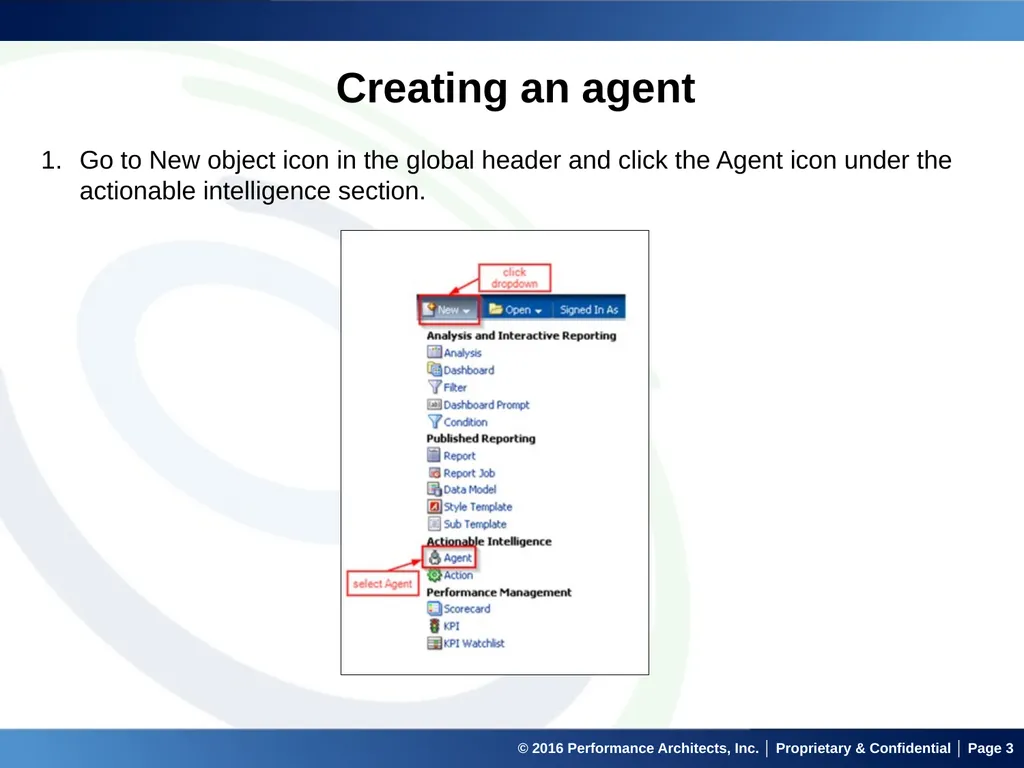
Task: Click the Agent icon
Action: pos(434,558)
